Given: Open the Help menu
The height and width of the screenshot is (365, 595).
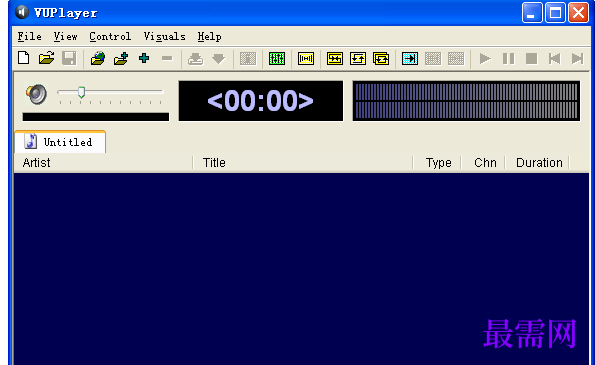Looking at the screenshot, I should (209, 37).
